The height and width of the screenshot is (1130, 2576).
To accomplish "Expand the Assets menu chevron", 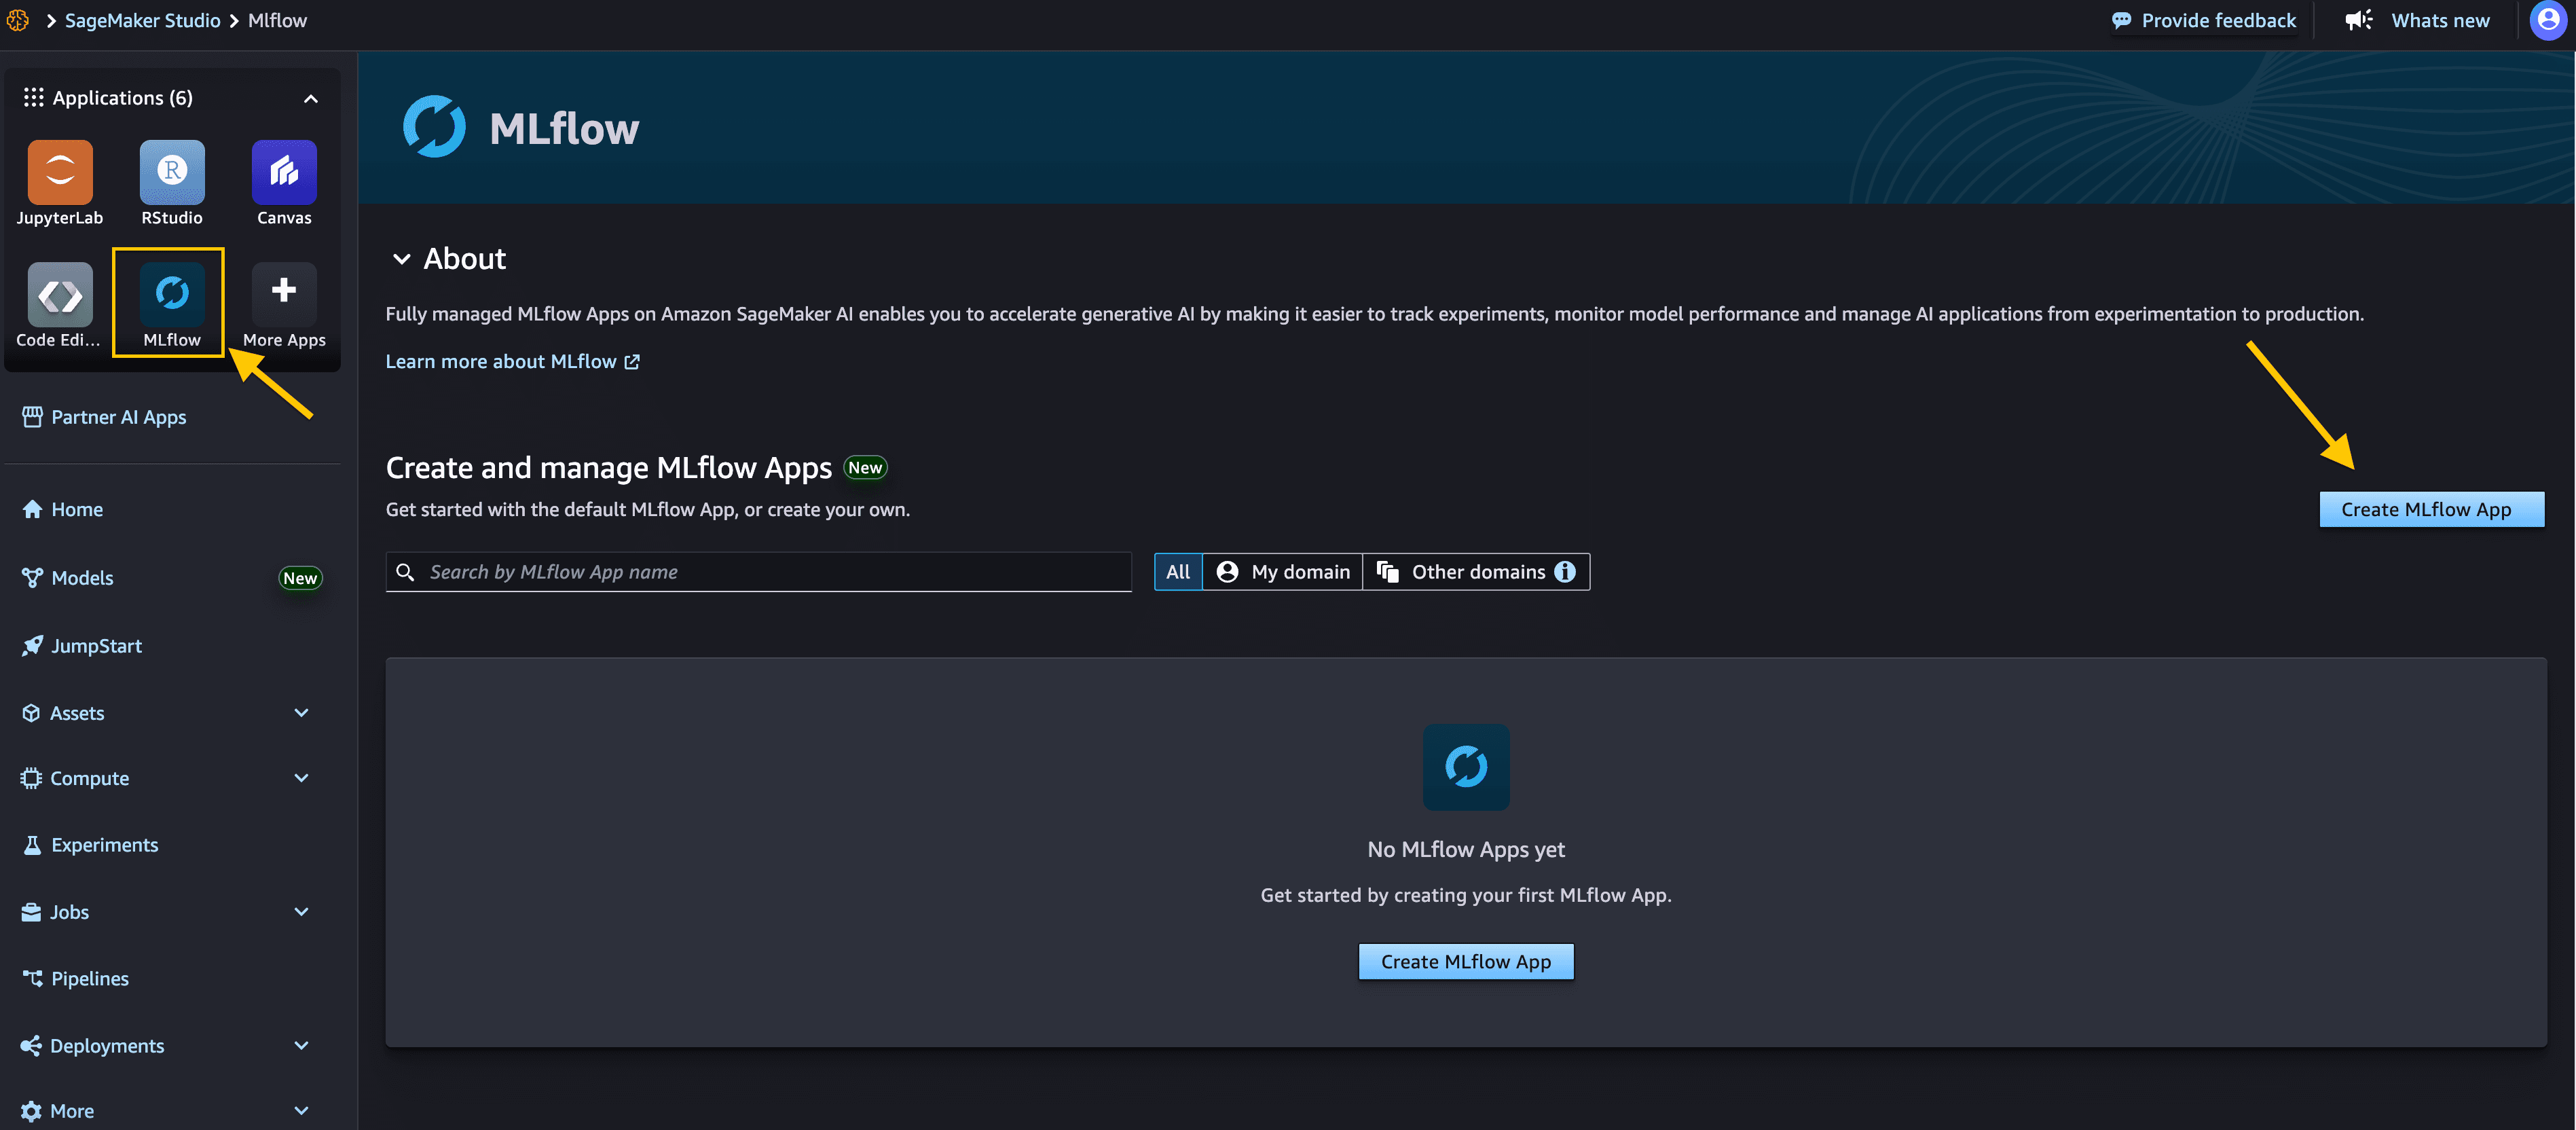I will pos(301,712).
